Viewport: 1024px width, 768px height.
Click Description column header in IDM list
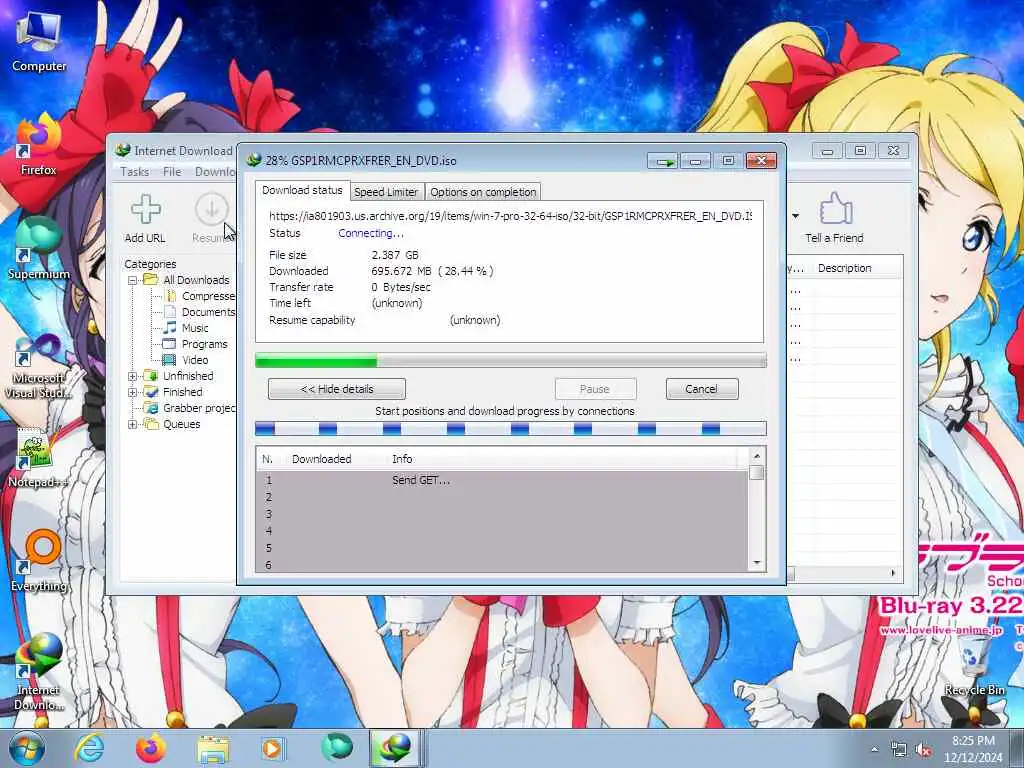(x=844, y=268)
